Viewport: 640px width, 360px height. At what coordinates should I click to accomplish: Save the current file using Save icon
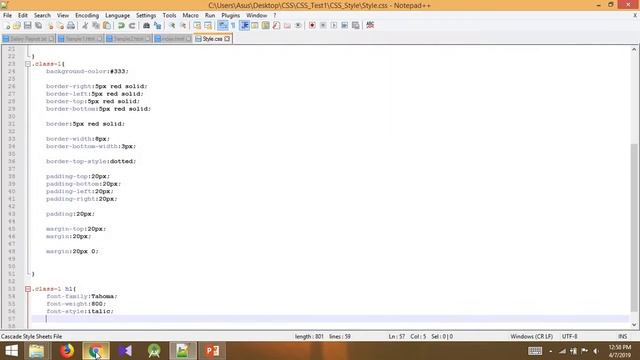[x=27, y=25]
